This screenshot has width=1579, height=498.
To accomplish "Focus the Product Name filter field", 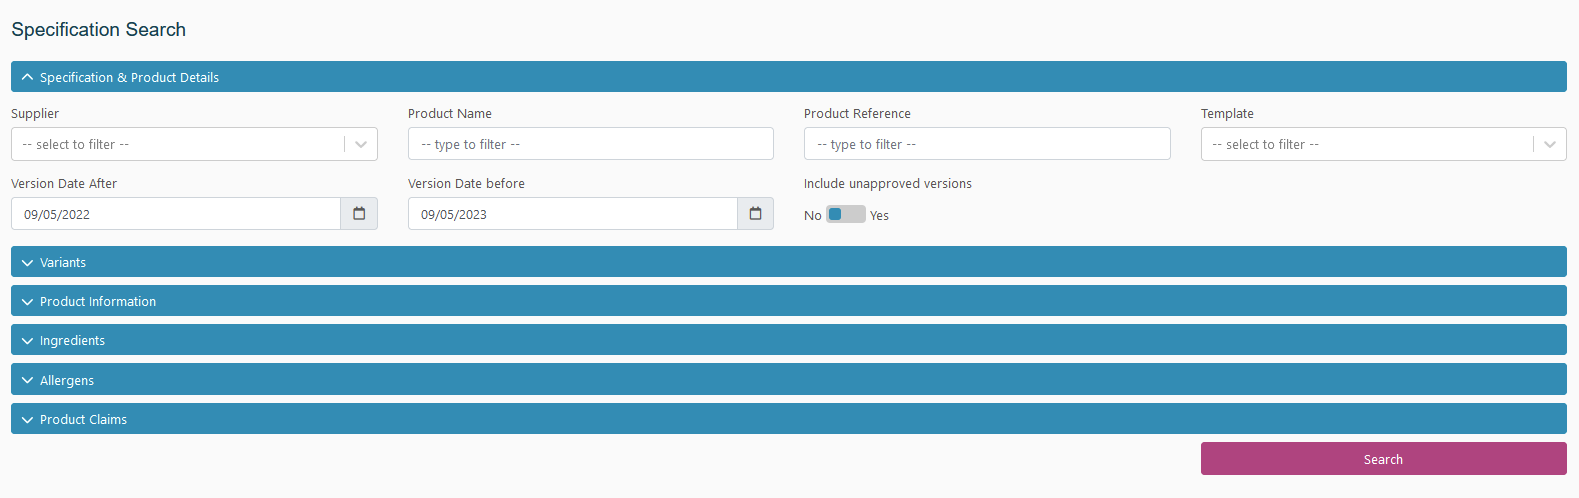I will [590, 145].
